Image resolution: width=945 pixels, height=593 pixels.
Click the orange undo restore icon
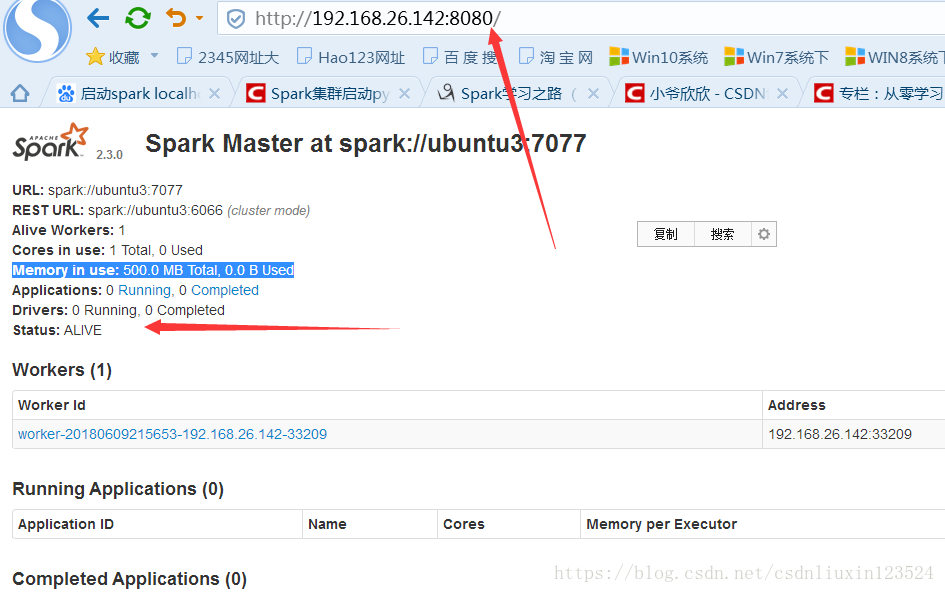click(x=176, y=18)
